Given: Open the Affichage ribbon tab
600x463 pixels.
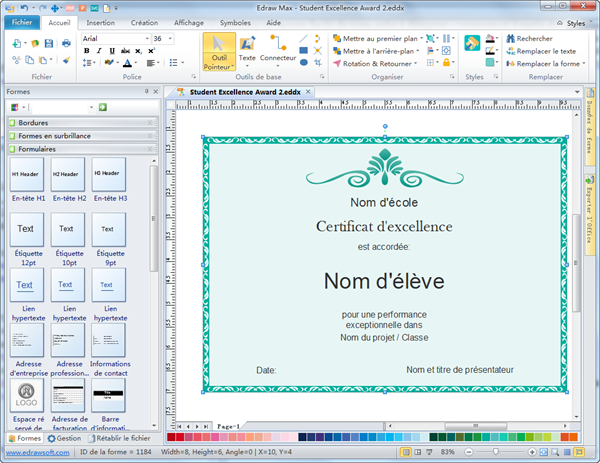Looking at the screenshot, I should (188, 21).
